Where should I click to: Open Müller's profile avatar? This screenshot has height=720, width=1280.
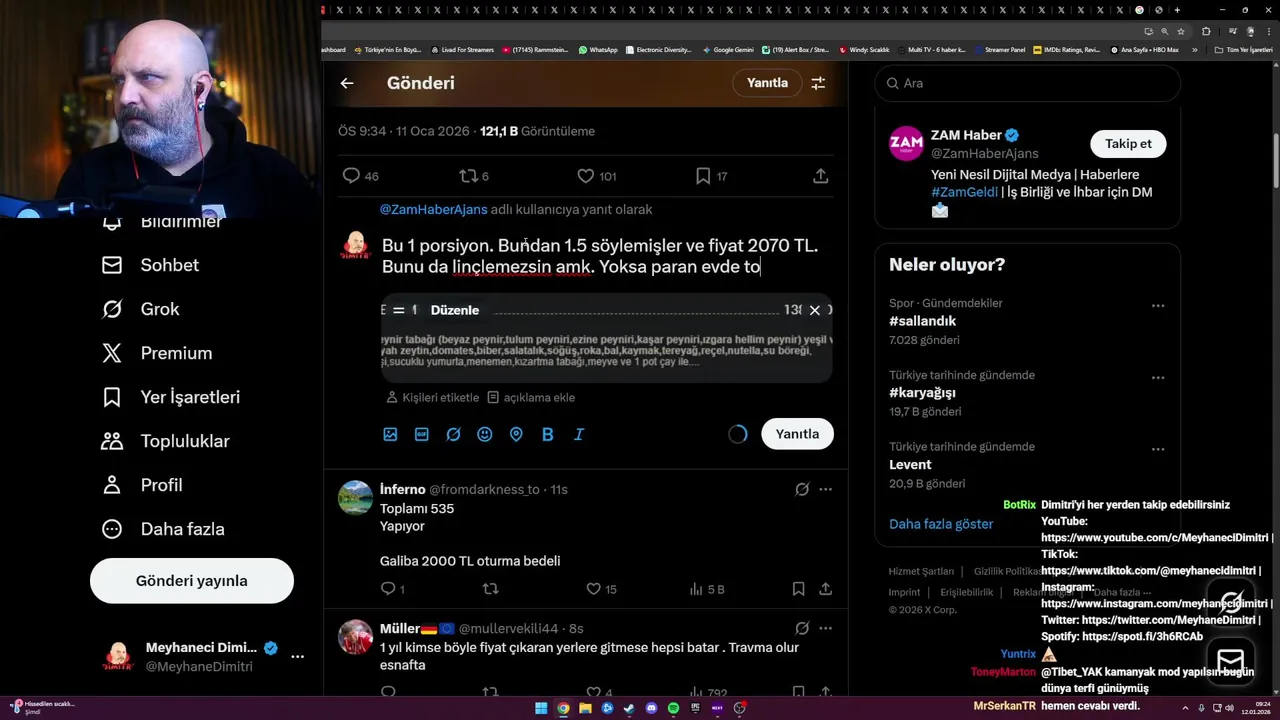pyautogui.click(x=355, y=636)
